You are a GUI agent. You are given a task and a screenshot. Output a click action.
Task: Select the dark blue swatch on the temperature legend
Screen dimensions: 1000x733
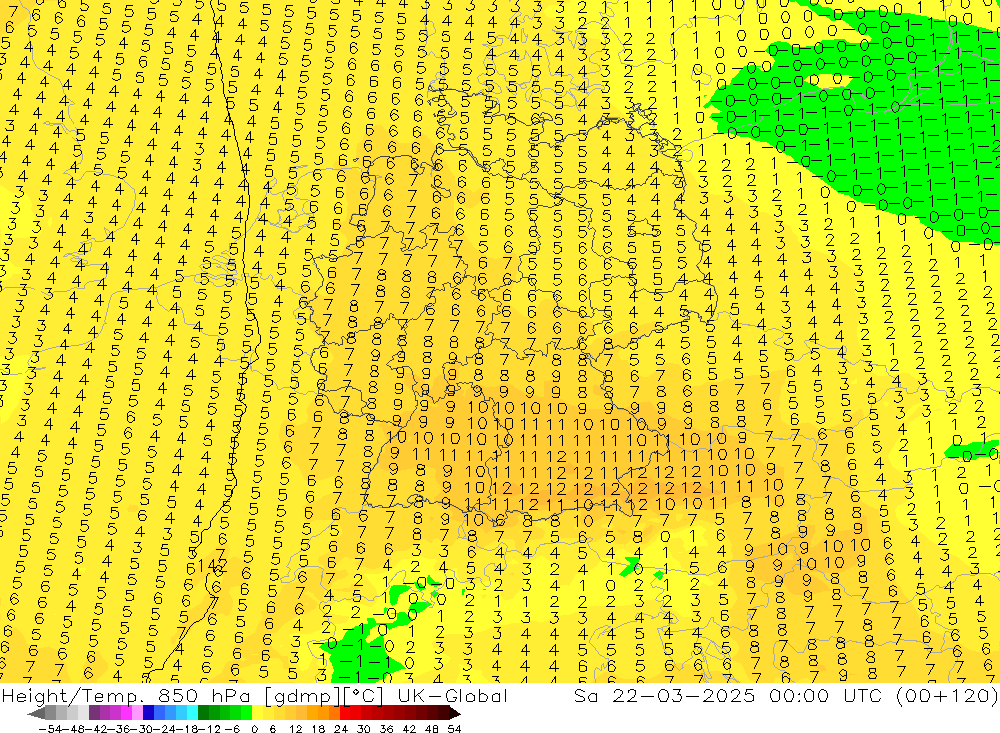[149, 713]
